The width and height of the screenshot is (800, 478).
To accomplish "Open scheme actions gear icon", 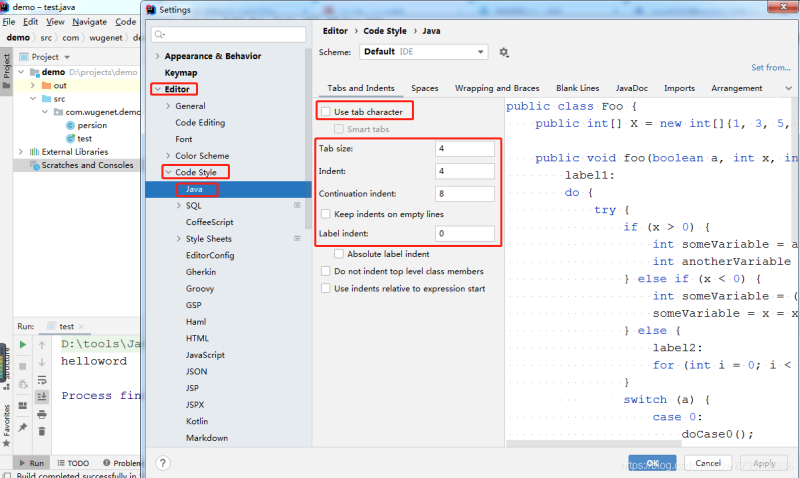I will [x=504, y=52].
